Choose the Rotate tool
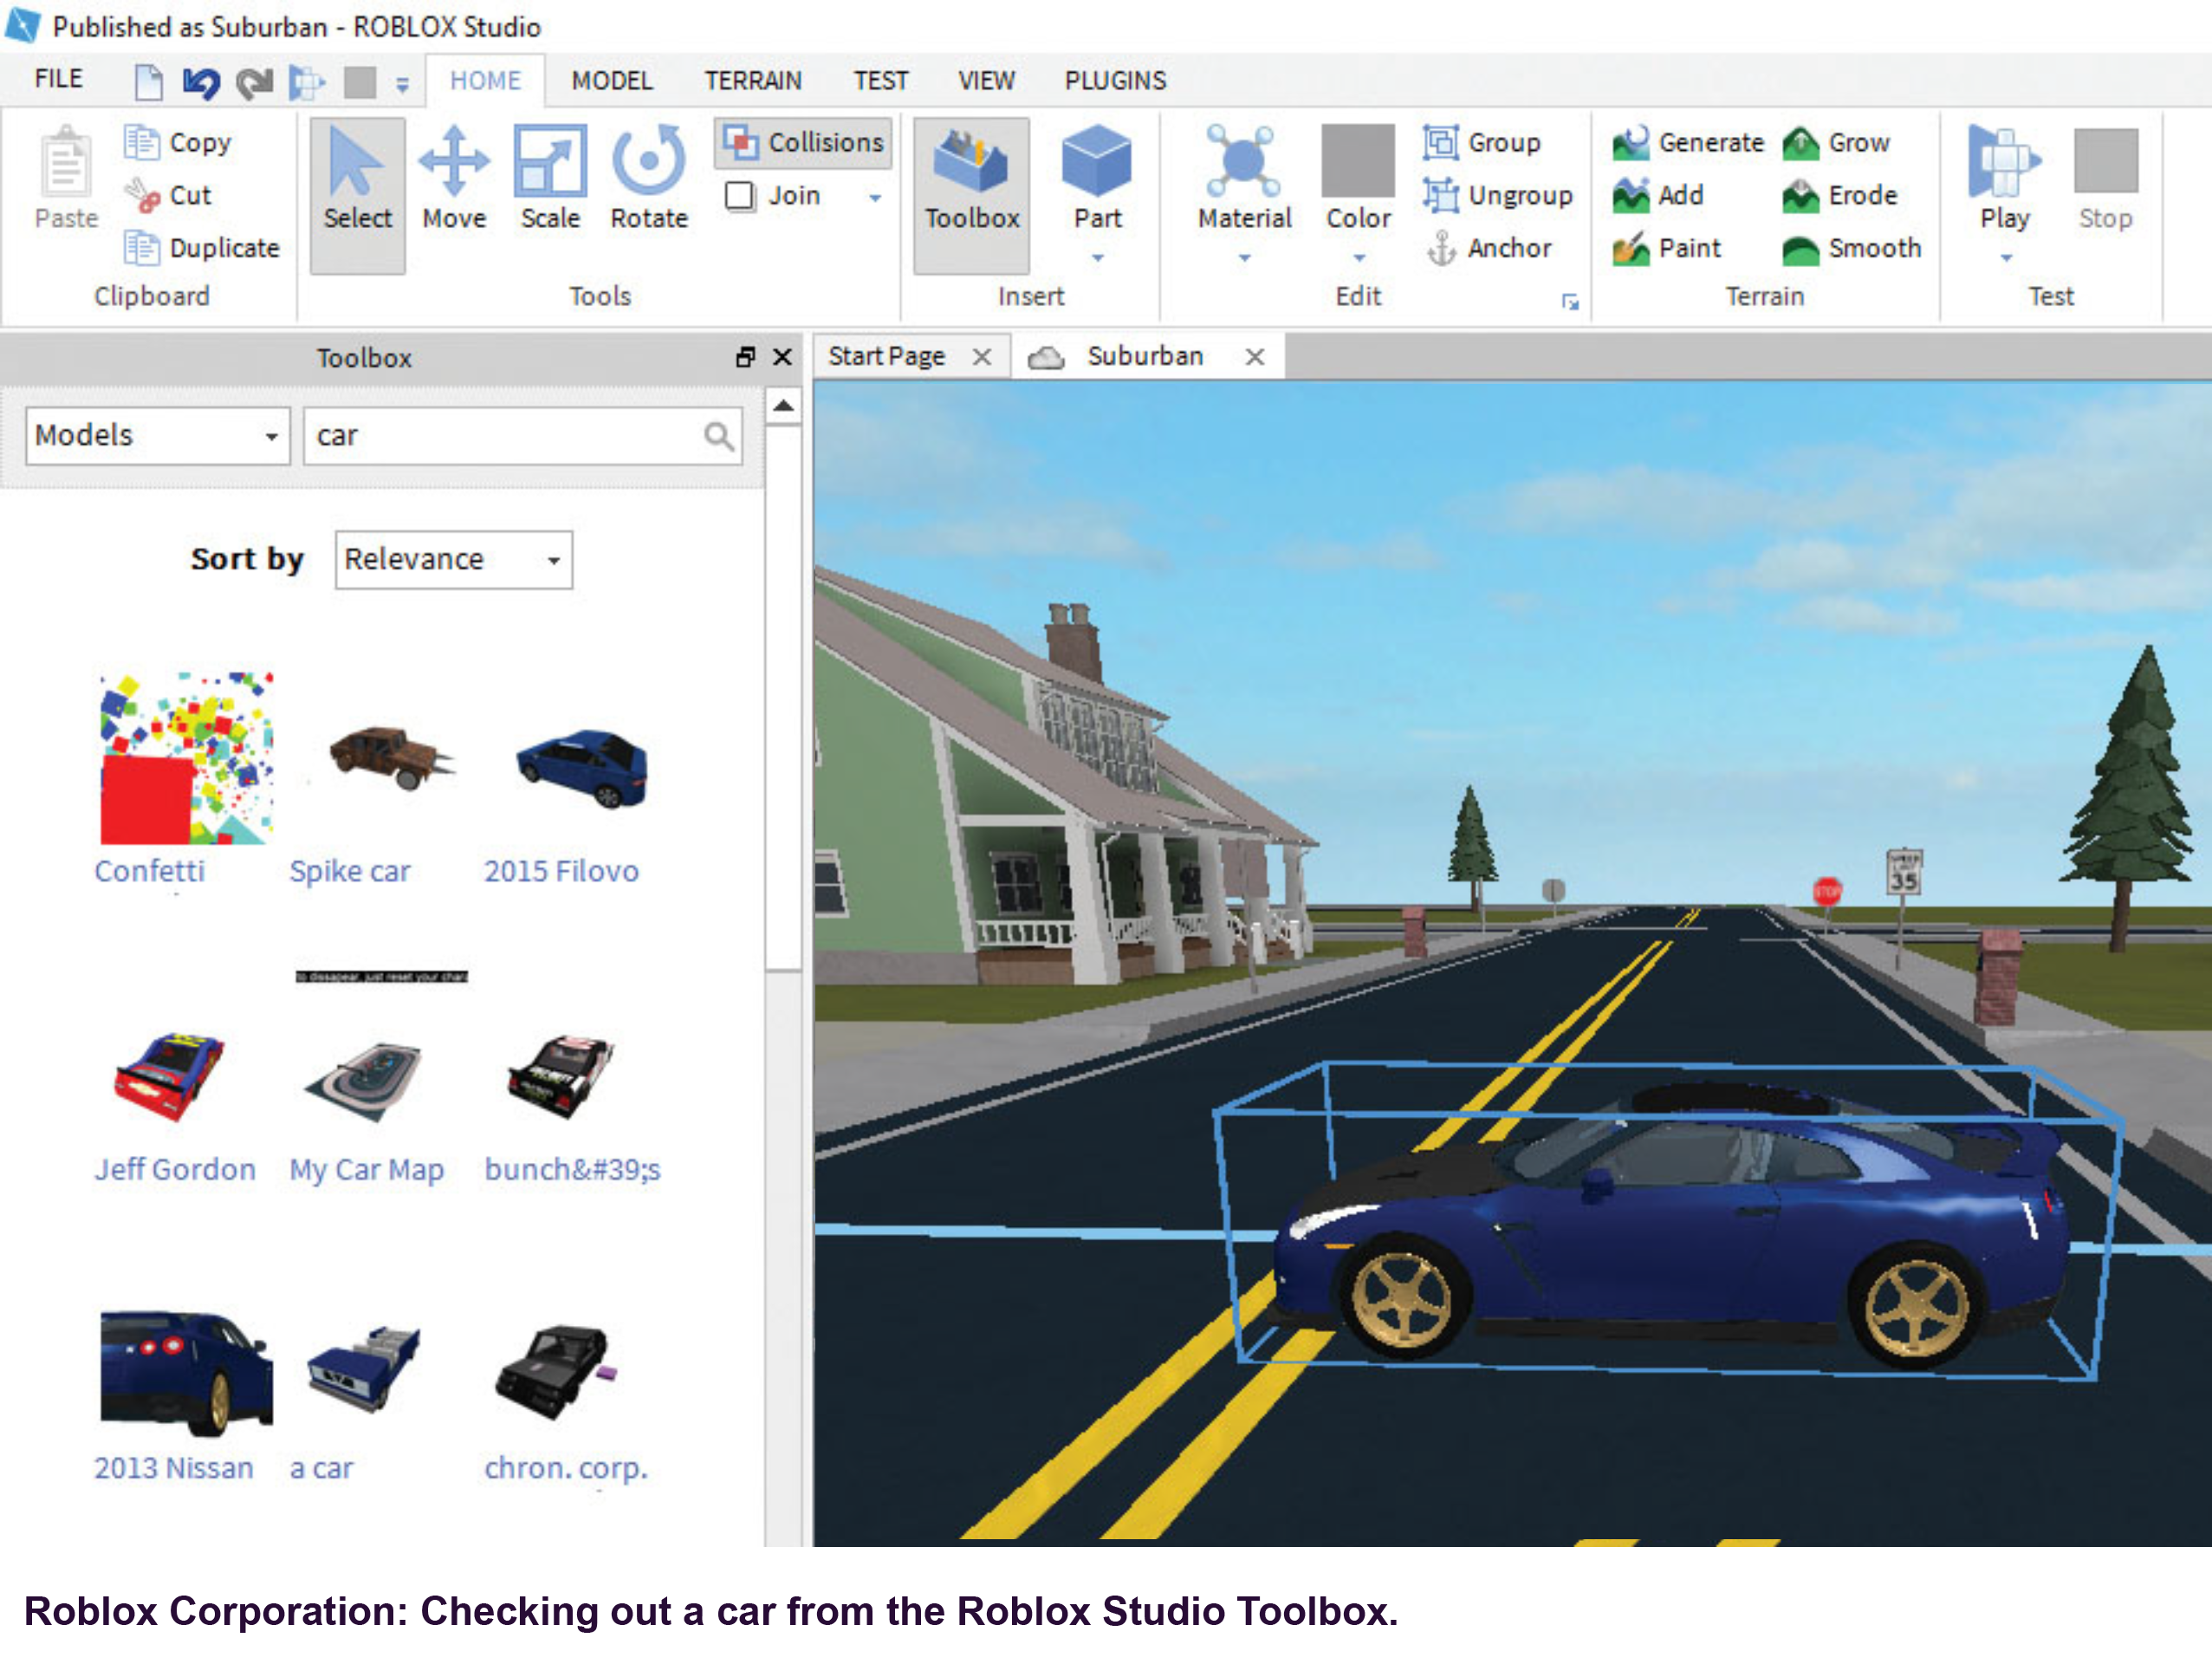 (648, 178)
